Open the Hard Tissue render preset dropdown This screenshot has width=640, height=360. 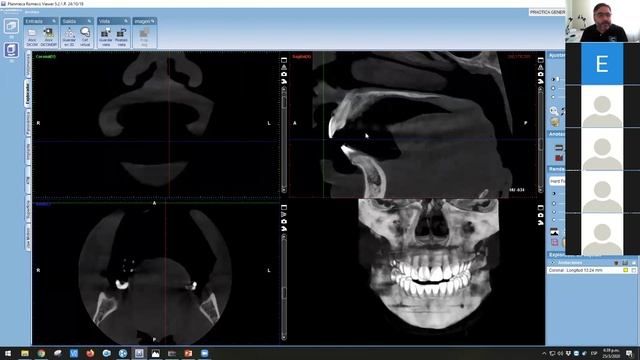[x=558, y=181]
